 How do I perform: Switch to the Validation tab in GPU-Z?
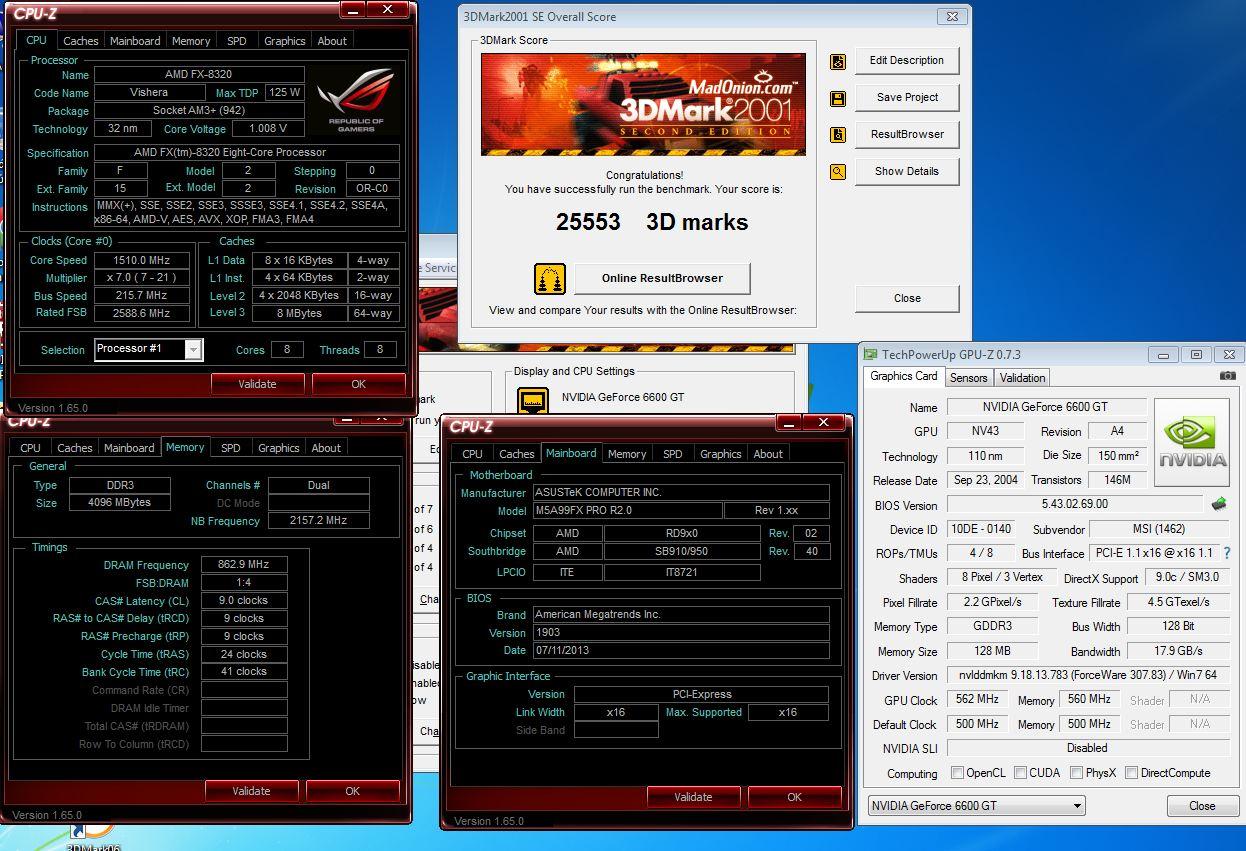(x=1022, y=378)
